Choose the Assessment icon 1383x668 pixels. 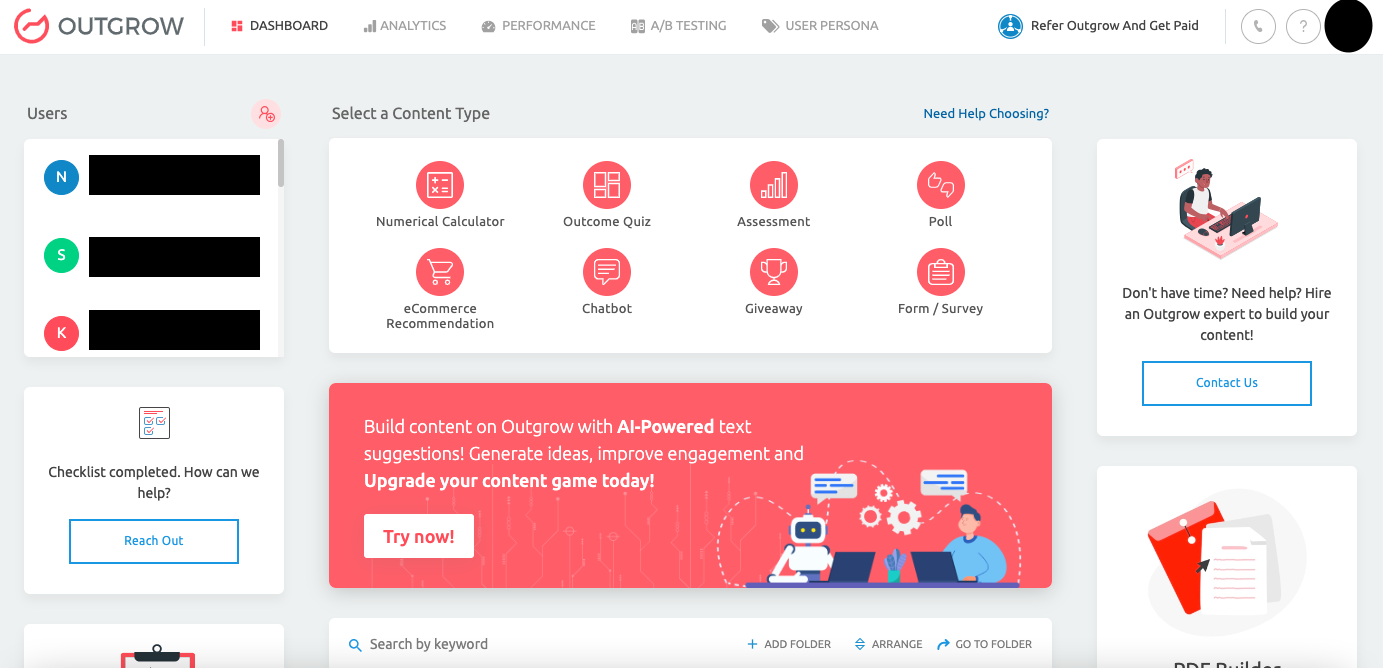774,185
